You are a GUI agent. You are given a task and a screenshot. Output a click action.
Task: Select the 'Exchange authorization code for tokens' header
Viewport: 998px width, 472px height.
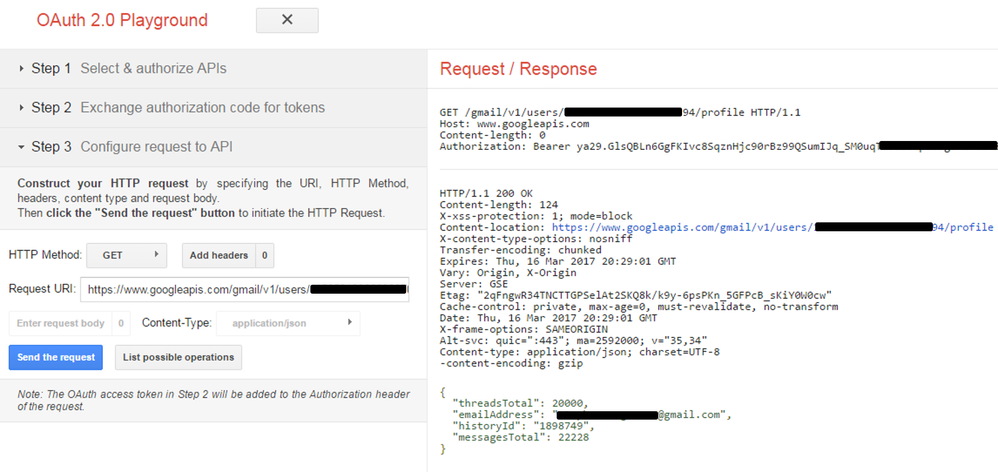point(202,108)
